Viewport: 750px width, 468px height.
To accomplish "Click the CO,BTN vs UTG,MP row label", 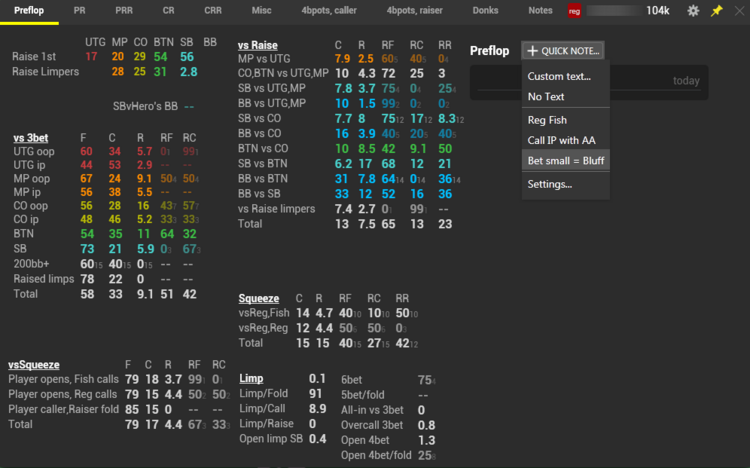I will (283, 74).
